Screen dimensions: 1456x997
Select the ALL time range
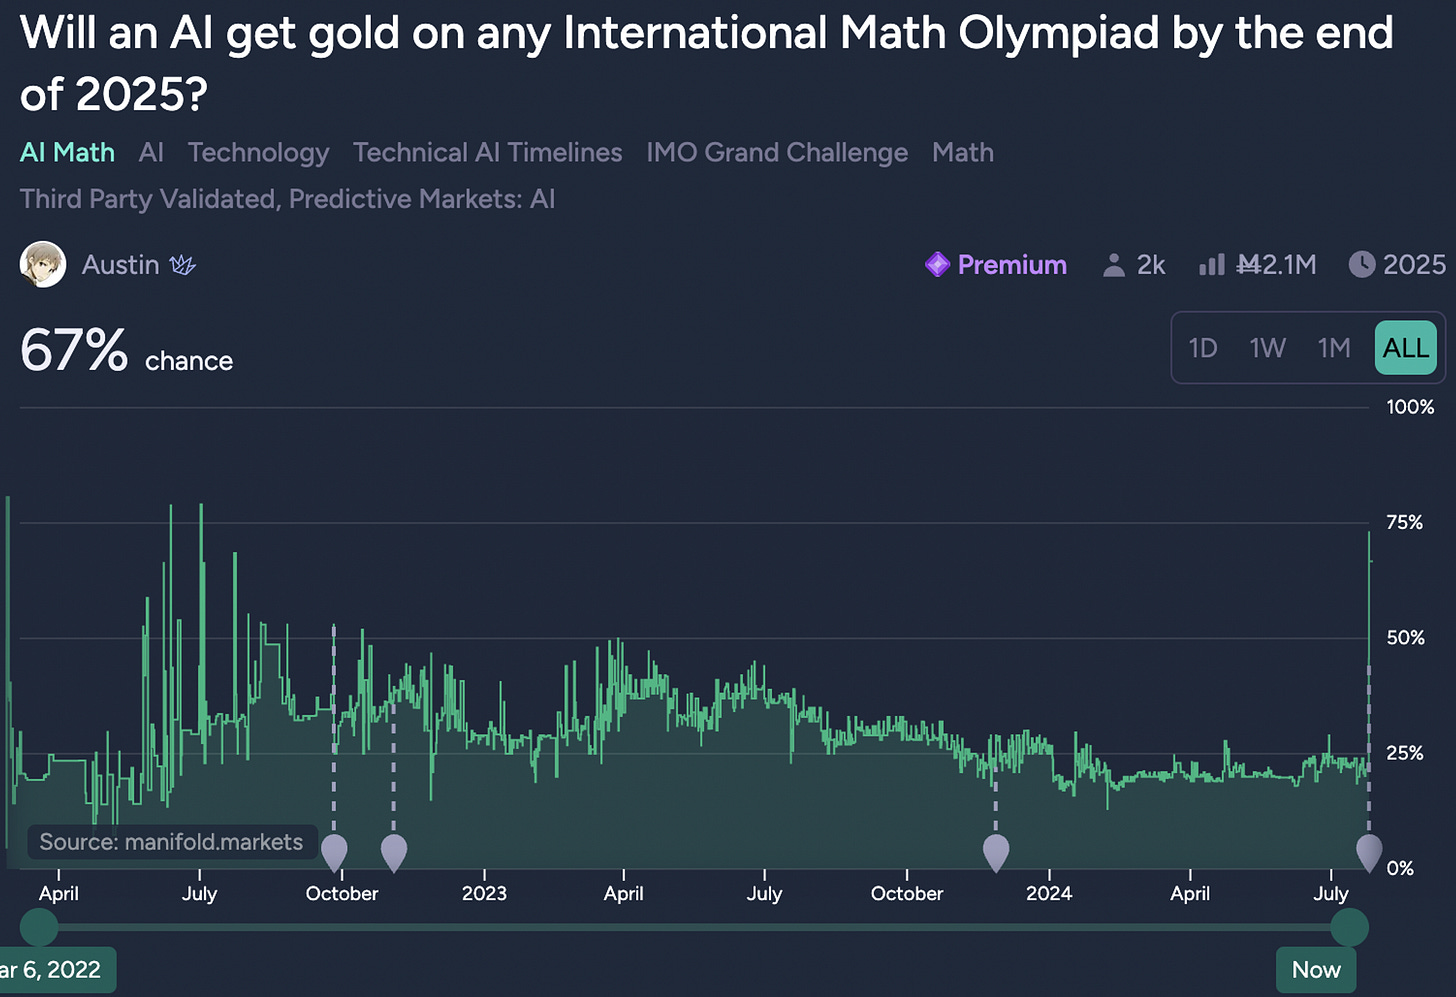click(x=1406, y=348)
